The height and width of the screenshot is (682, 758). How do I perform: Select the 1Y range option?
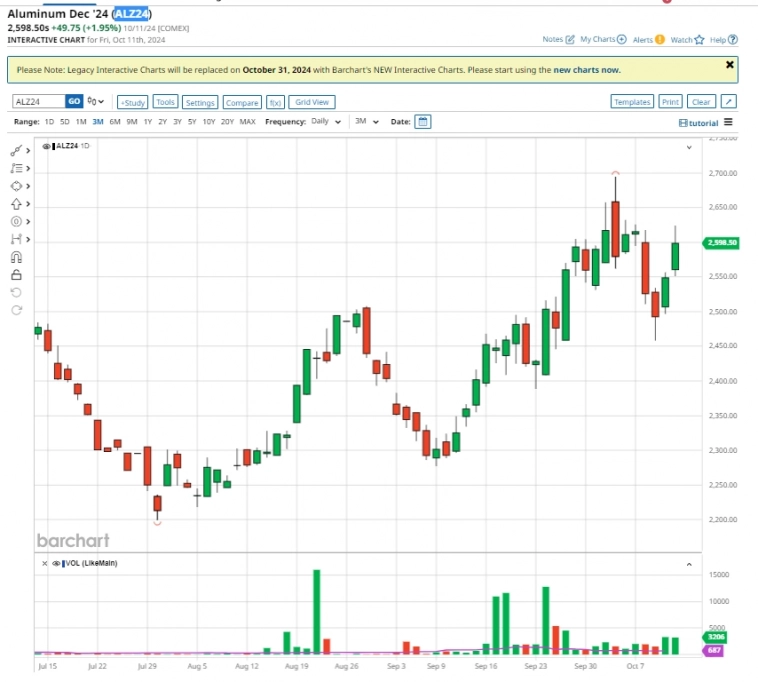tap(147, 122)
